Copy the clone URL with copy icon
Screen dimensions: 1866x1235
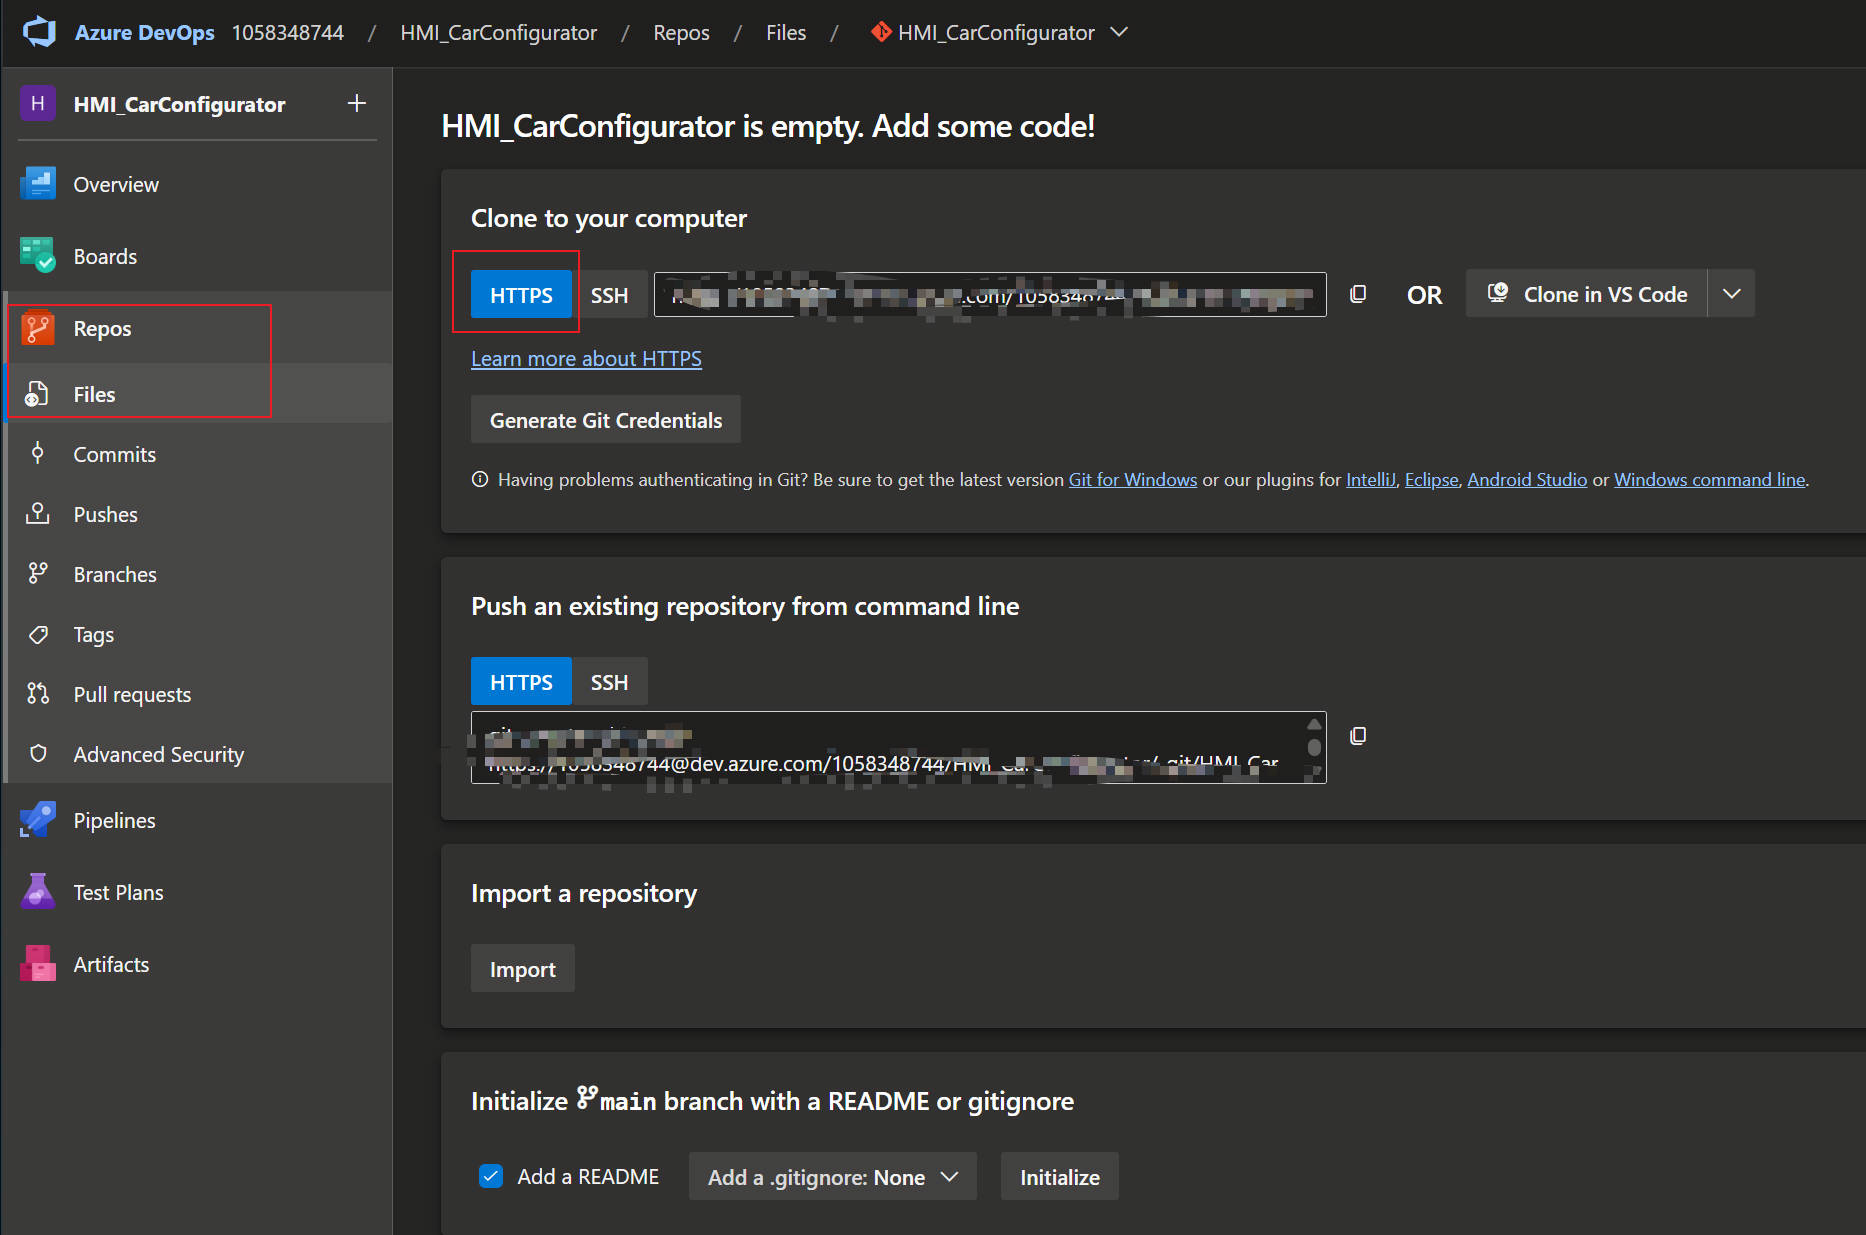pyautogui.click(x=1358, y=294)
